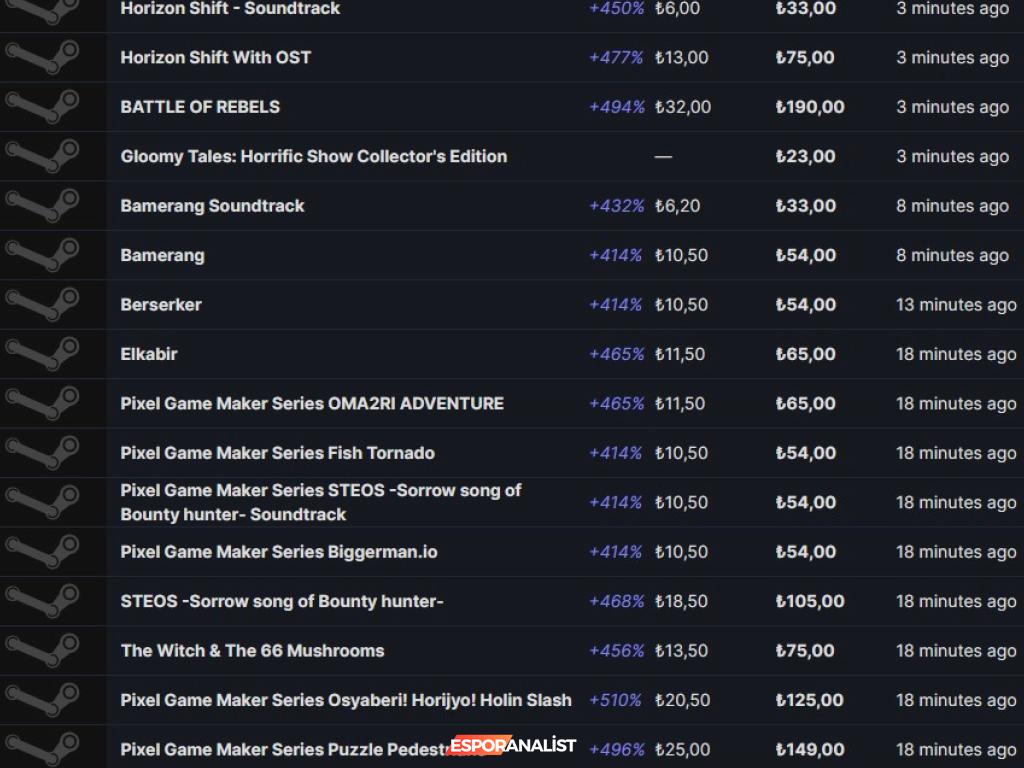Click the ₺190,00 price for BATTLE OF REBELS
This screenshot has width=1024, height=768.
coord(810,107)
